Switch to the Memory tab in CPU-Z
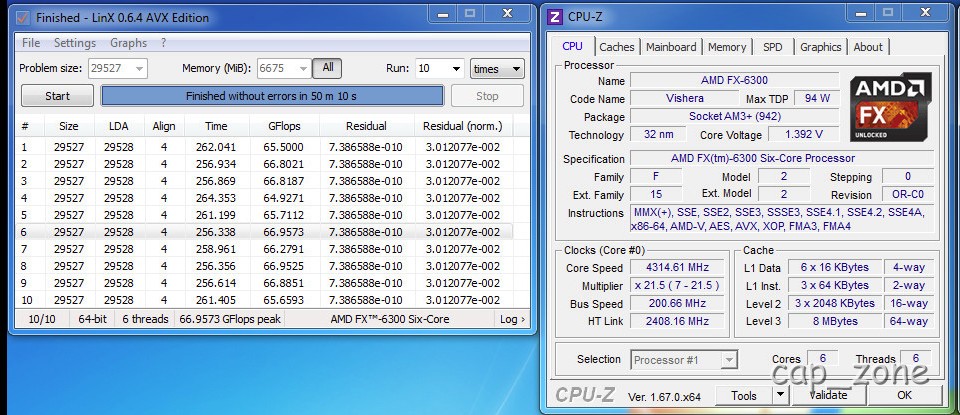The image size is (960, 415). tap(727, 47)
